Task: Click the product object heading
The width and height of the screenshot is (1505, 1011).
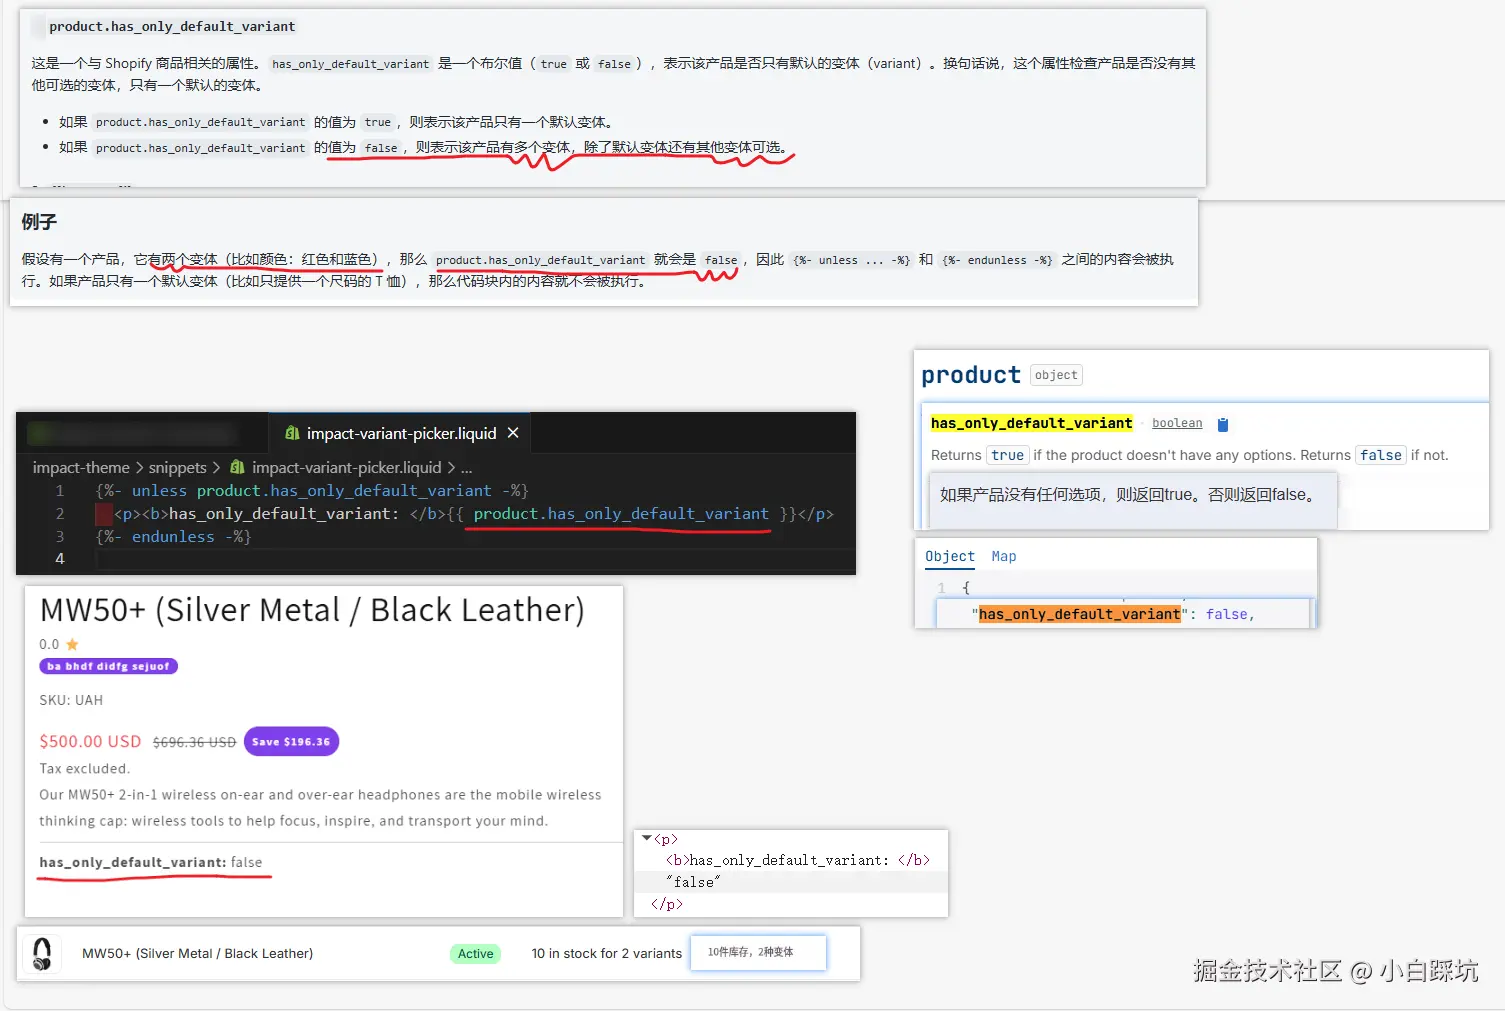Action: pyautogui.click(x=970, y=375)
